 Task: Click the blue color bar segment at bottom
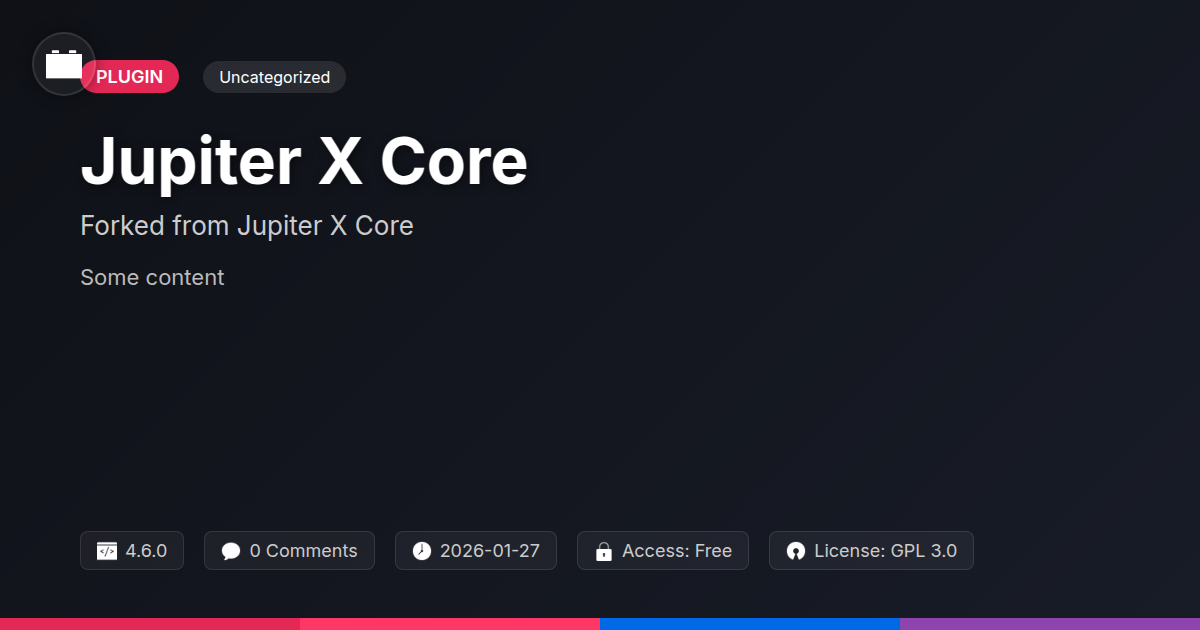750,624
